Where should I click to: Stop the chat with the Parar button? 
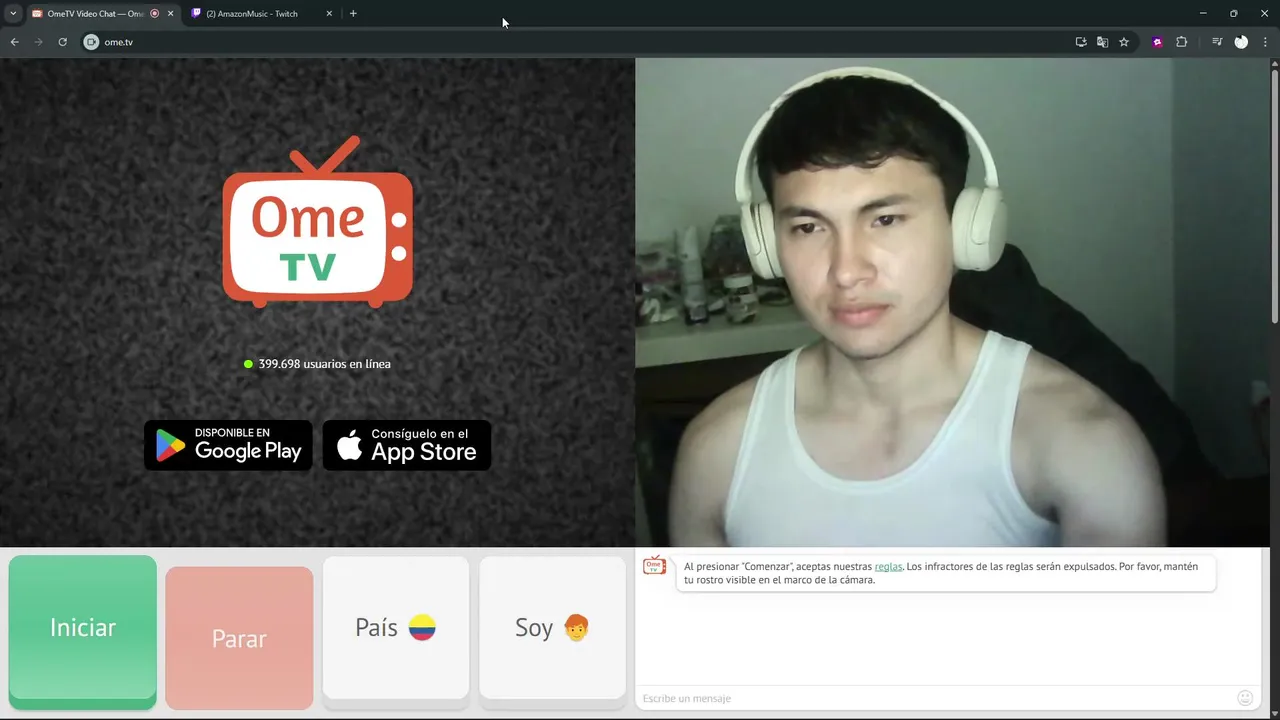[x=239, y=638]
